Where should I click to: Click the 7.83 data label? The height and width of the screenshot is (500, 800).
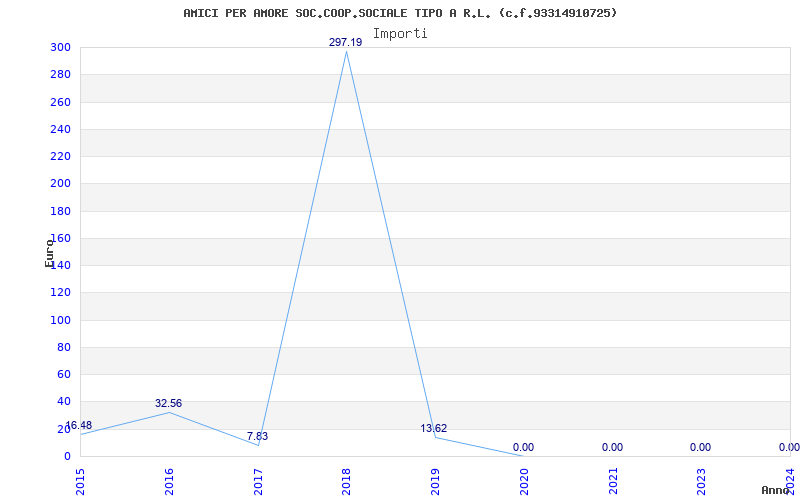pos(257,436)
